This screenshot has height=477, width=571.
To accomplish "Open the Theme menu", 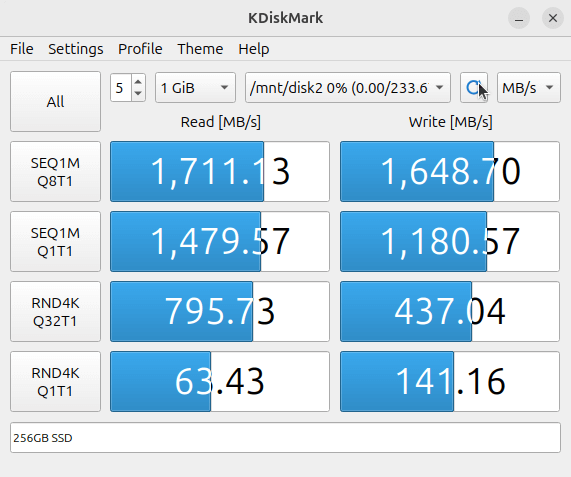I will 200,49.
